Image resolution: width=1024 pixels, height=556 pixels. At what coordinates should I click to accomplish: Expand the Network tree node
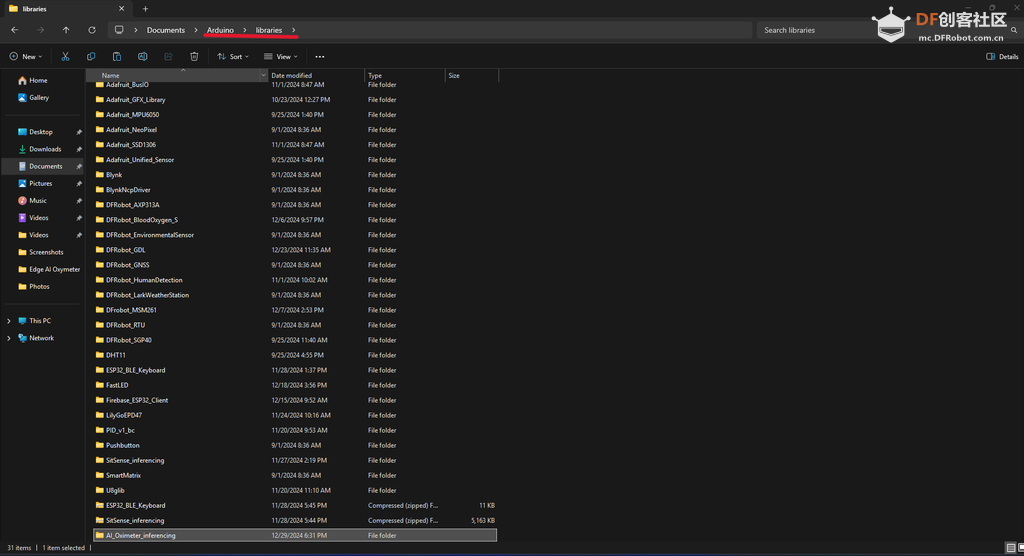[8, 338]
